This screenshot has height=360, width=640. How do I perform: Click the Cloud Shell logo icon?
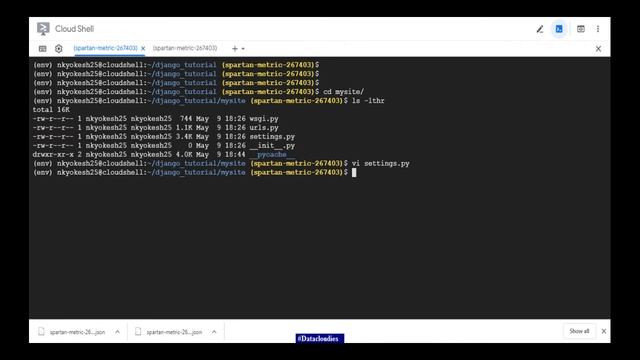pos(43,29)
